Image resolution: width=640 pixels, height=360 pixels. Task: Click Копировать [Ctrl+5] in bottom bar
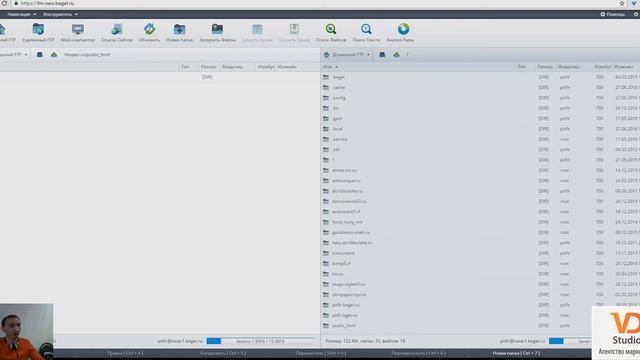(x=223, y=353)
